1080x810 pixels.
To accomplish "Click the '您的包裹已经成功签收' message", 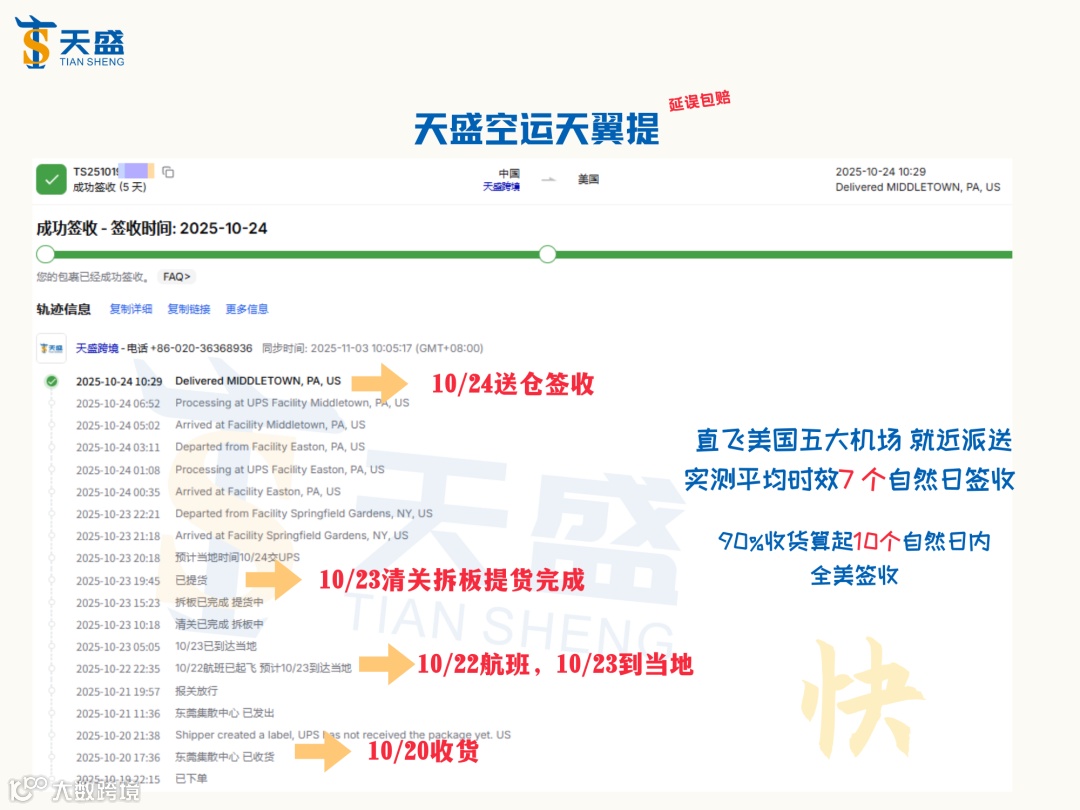I will pos(92,277).
